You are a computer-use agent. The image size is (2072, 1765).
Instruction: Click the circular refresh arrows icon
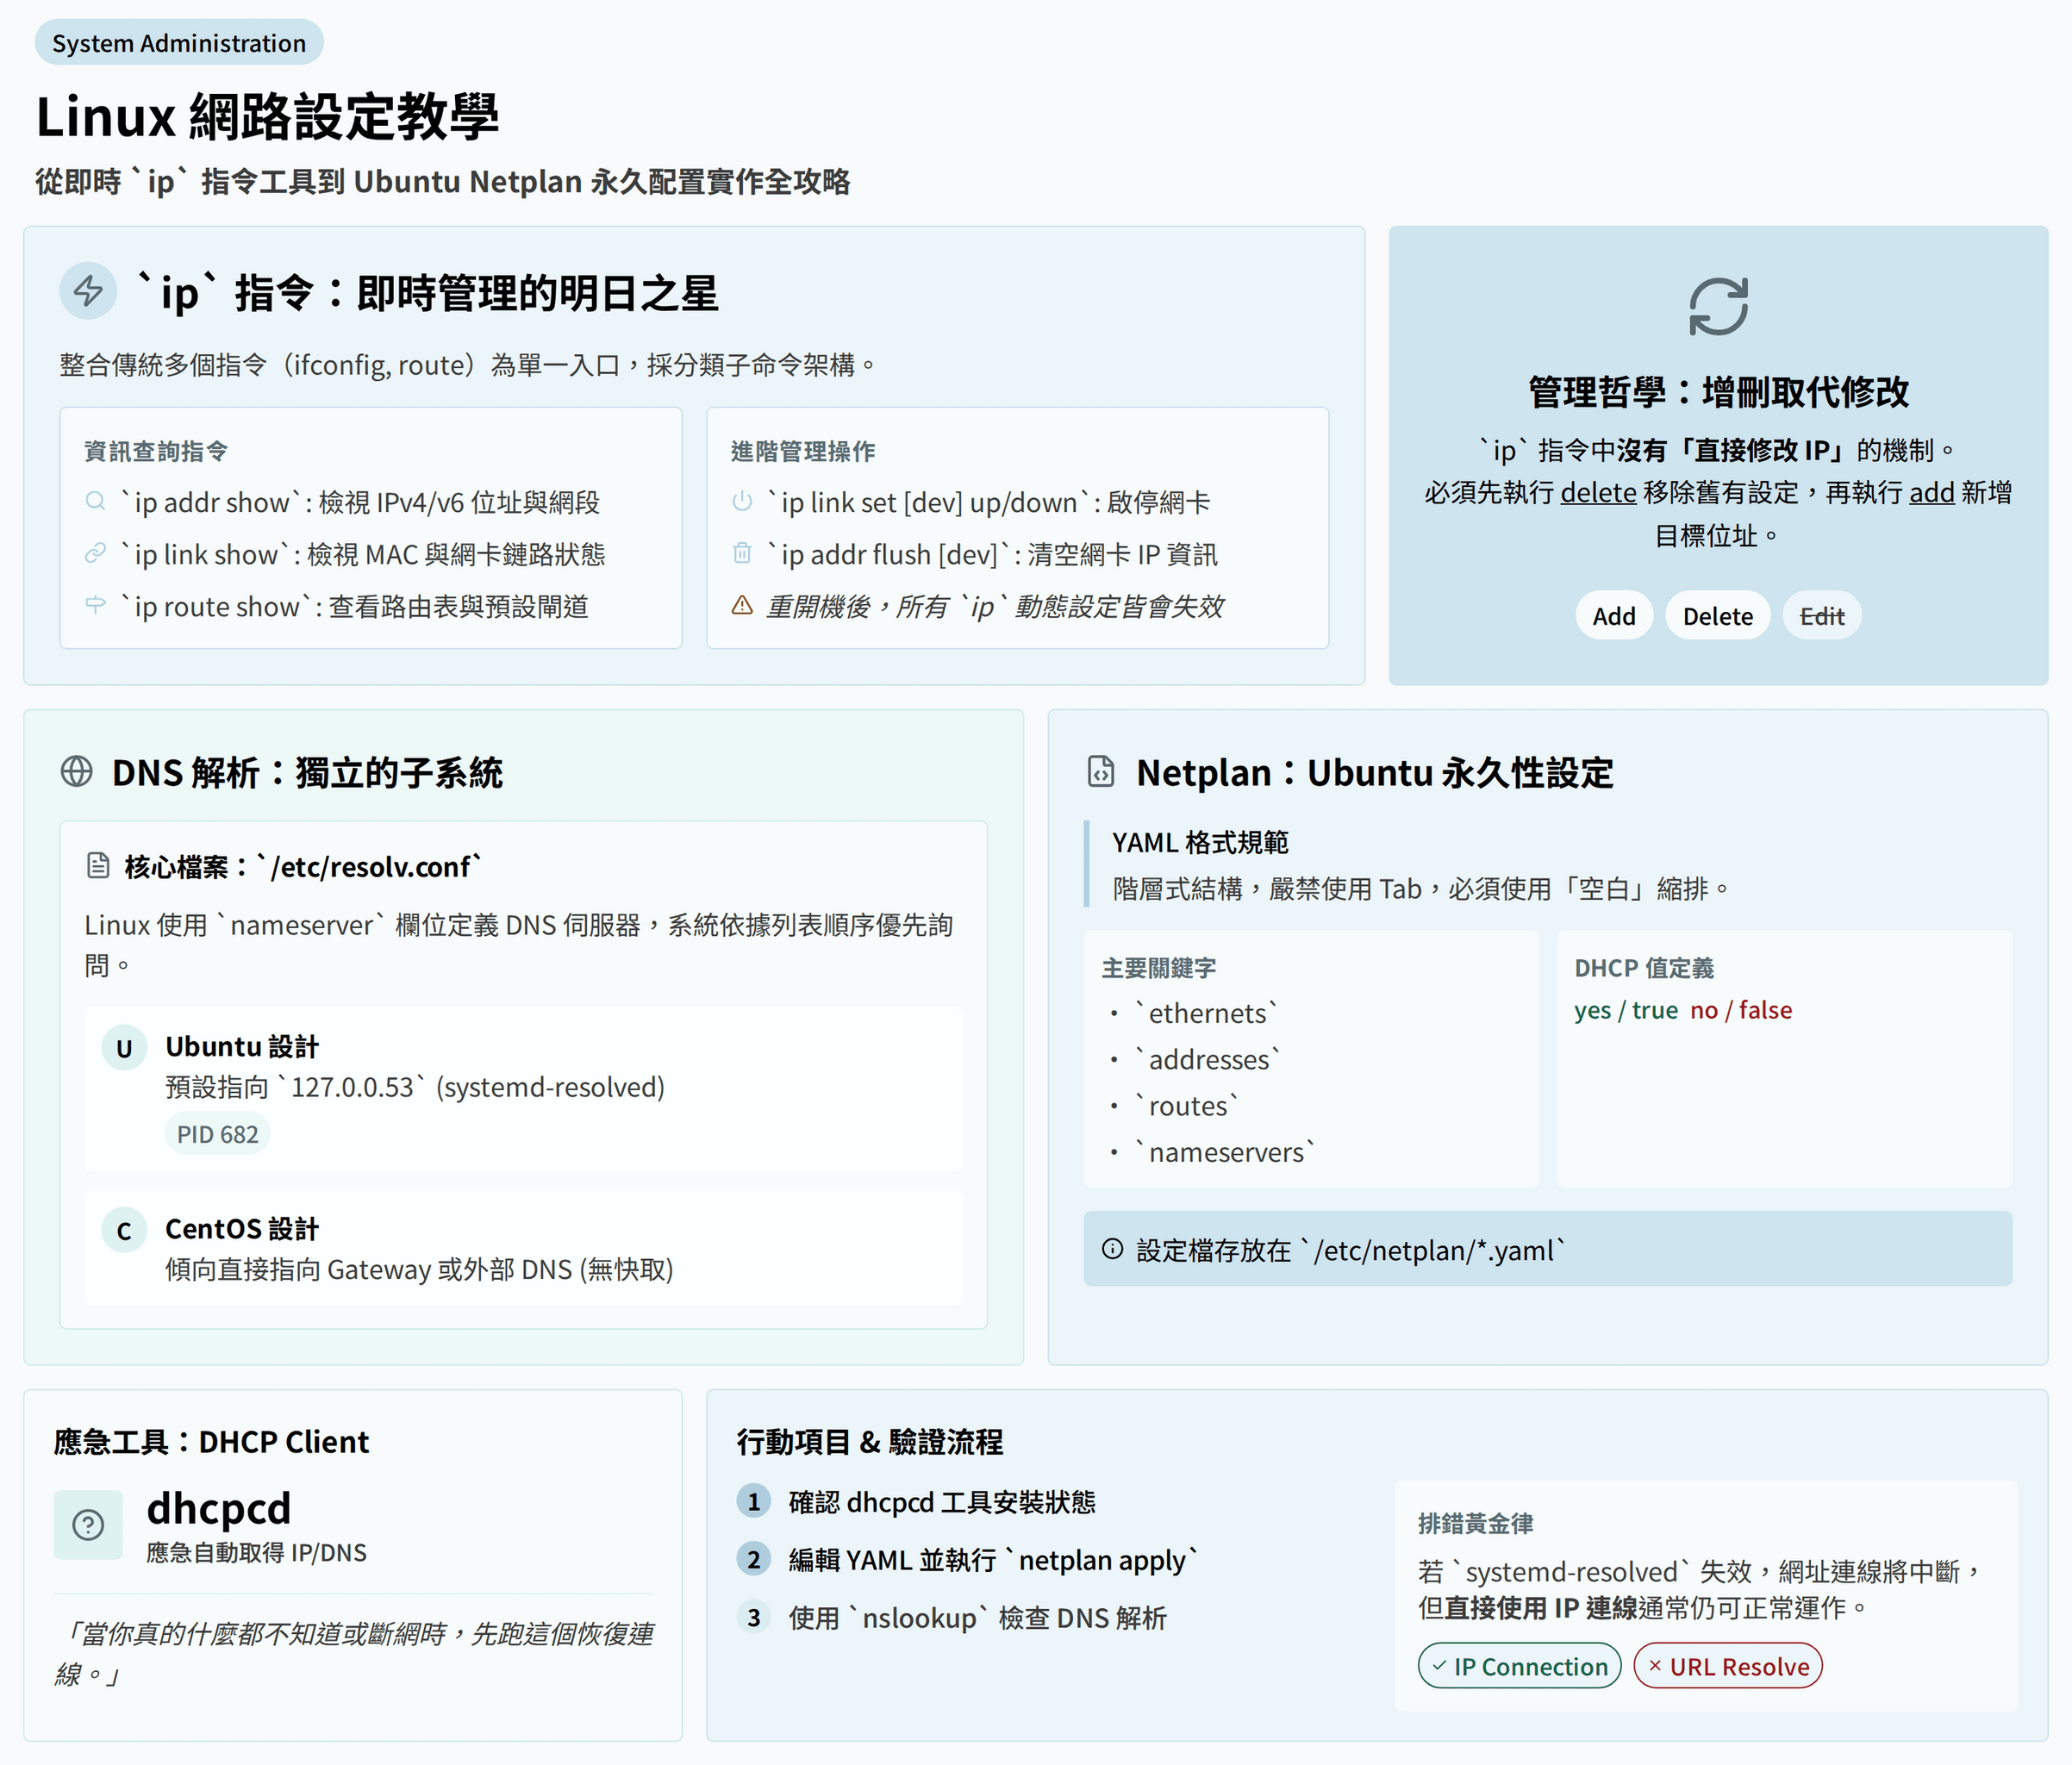coord(1718,306)
